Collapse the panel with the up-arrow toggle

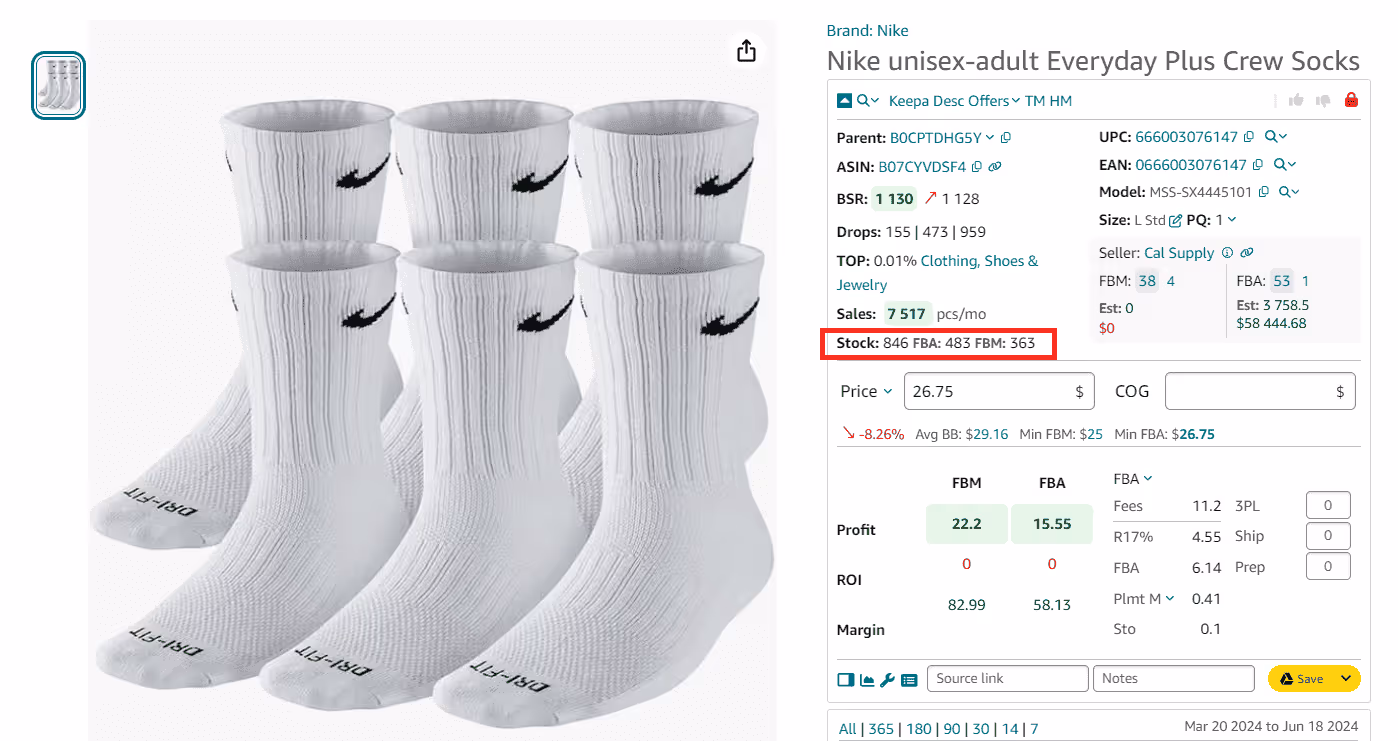coord(844,101)
